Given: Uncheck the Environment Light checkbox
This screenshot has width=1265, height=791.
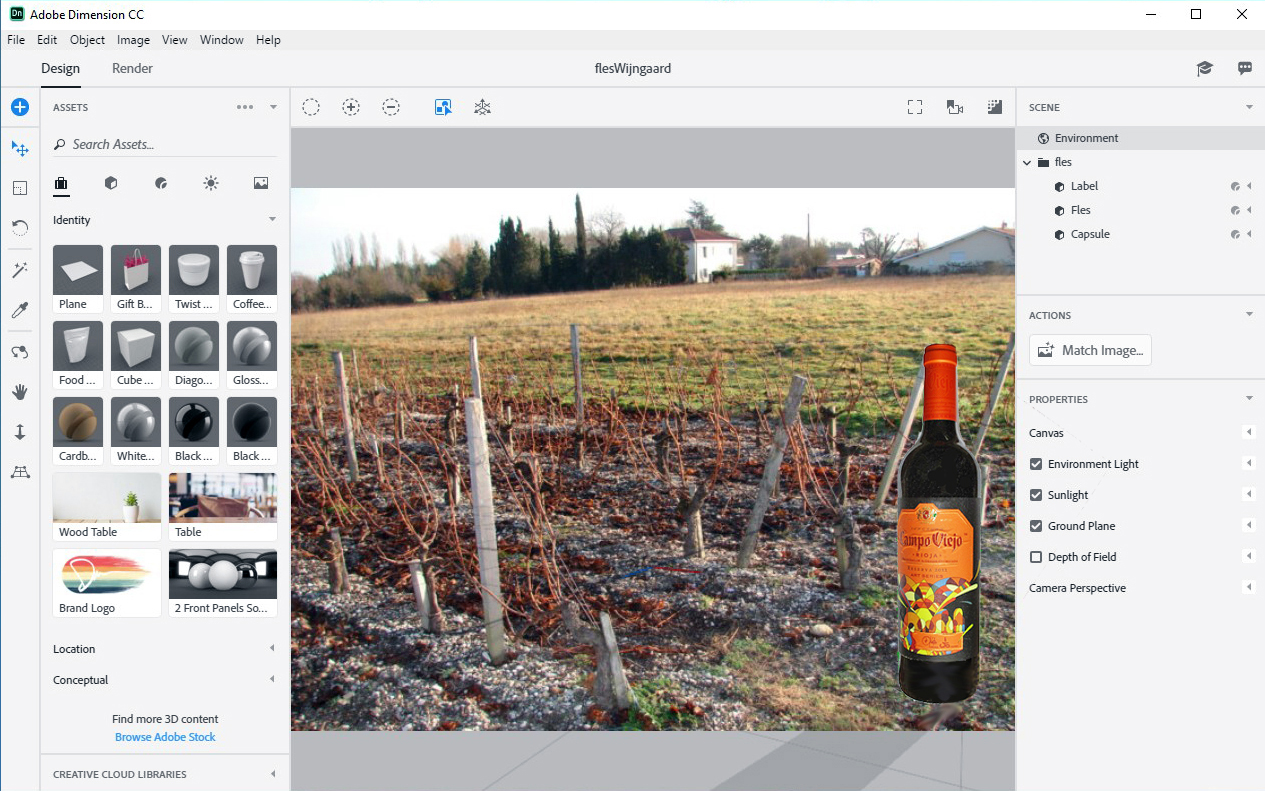Looking at the screenshot, I should pos(1036,464).
